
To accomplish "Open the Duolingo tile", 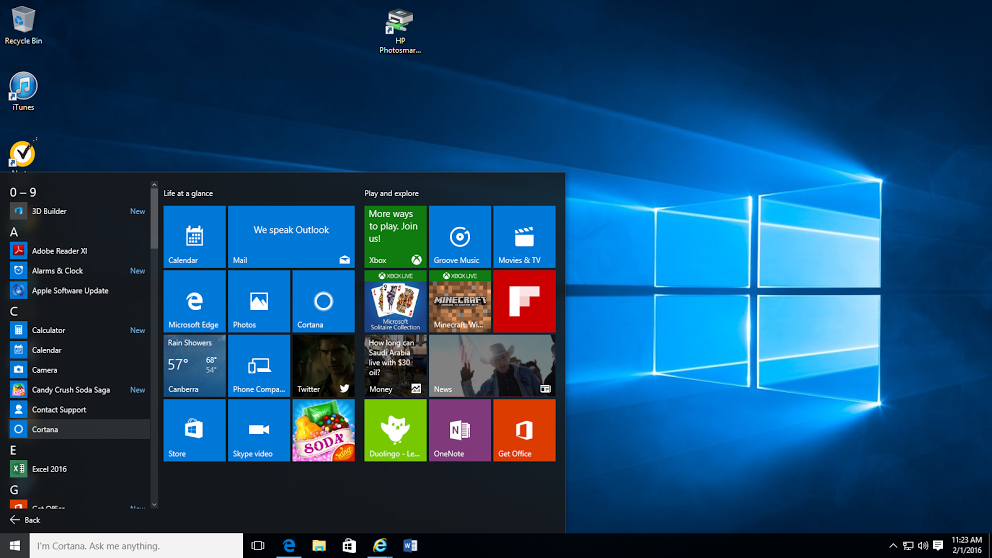I will (x=395, y=430).
